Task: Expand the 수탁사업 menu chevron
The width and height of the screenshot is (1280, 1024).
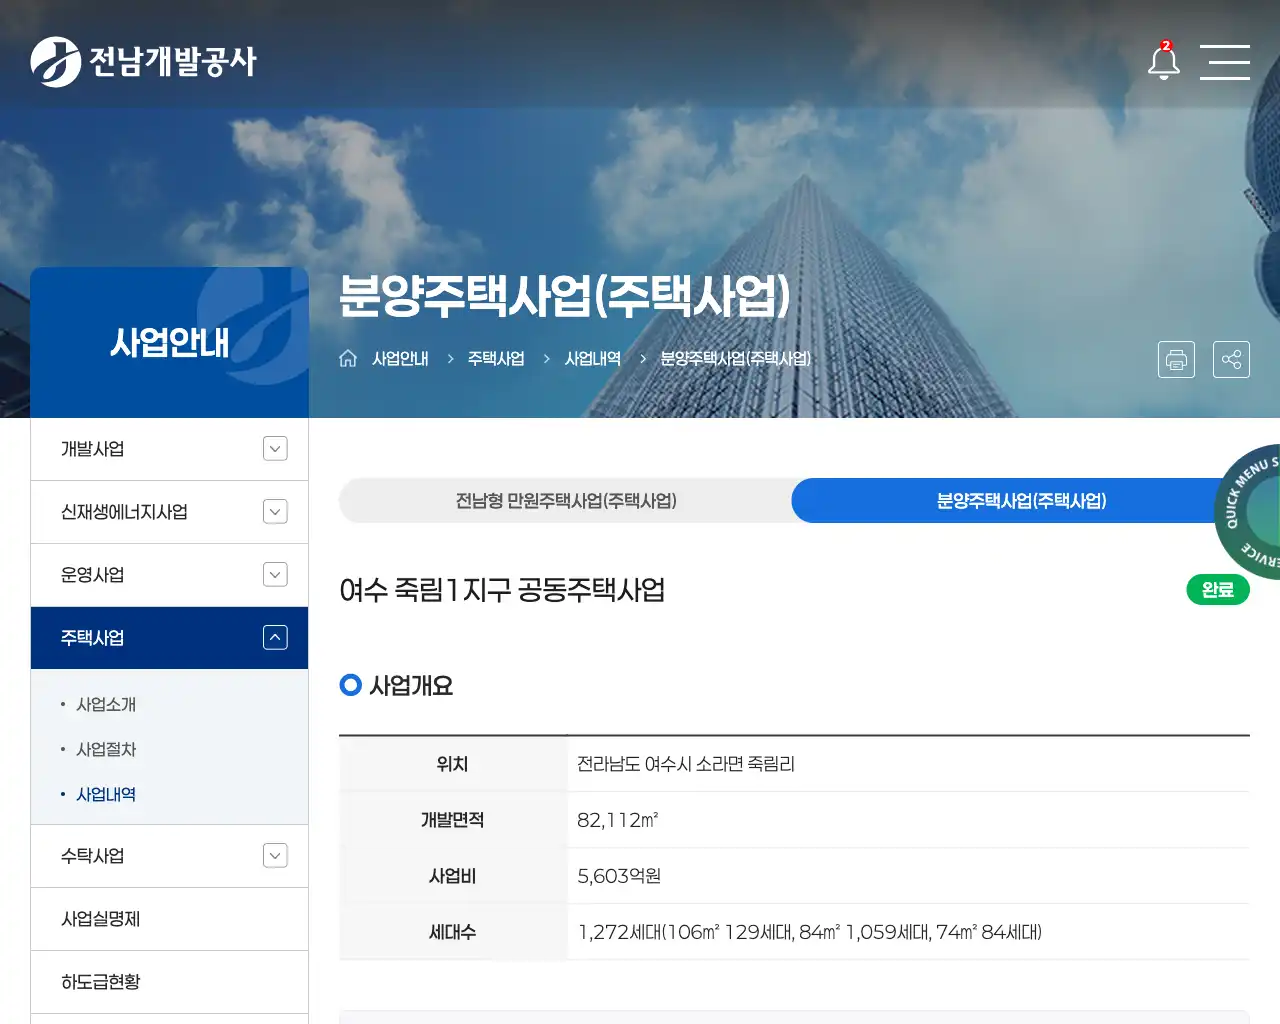Action: 275,856
